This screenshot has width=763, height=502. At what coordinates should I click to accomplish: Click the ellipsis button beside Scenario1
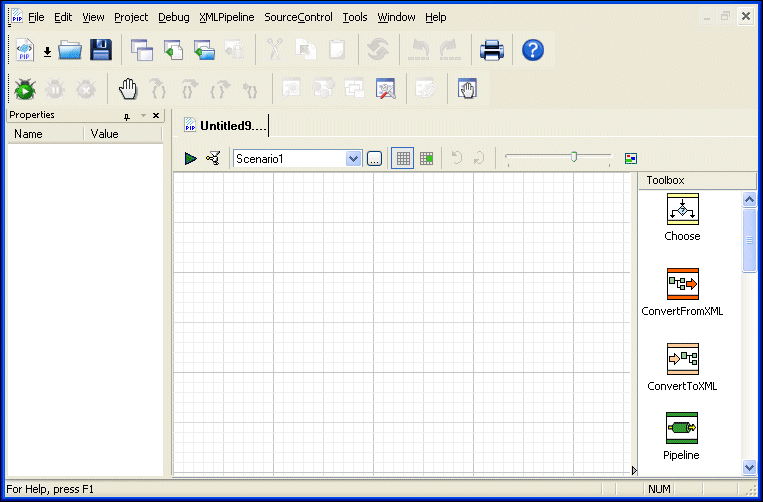click(374, 158)
